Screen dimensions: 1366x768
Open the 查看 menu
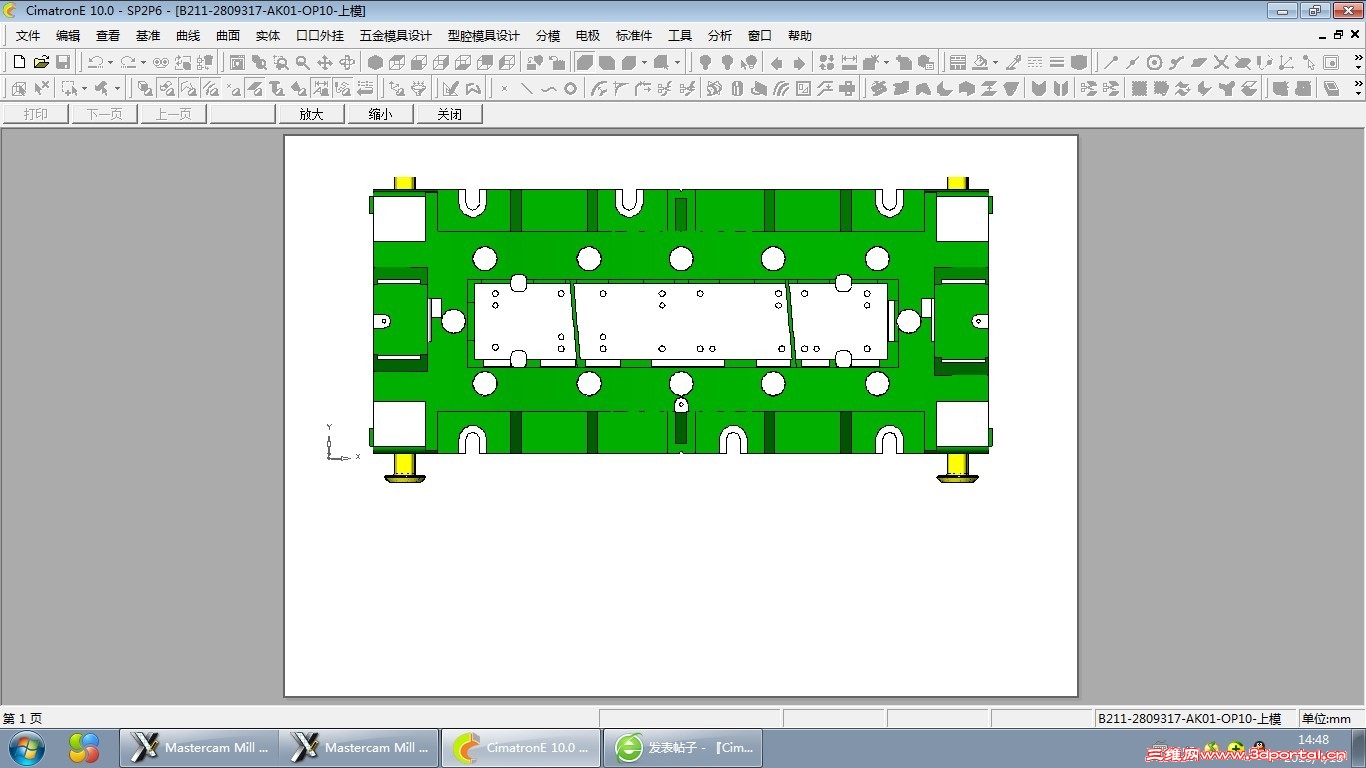tap(108, 36)
